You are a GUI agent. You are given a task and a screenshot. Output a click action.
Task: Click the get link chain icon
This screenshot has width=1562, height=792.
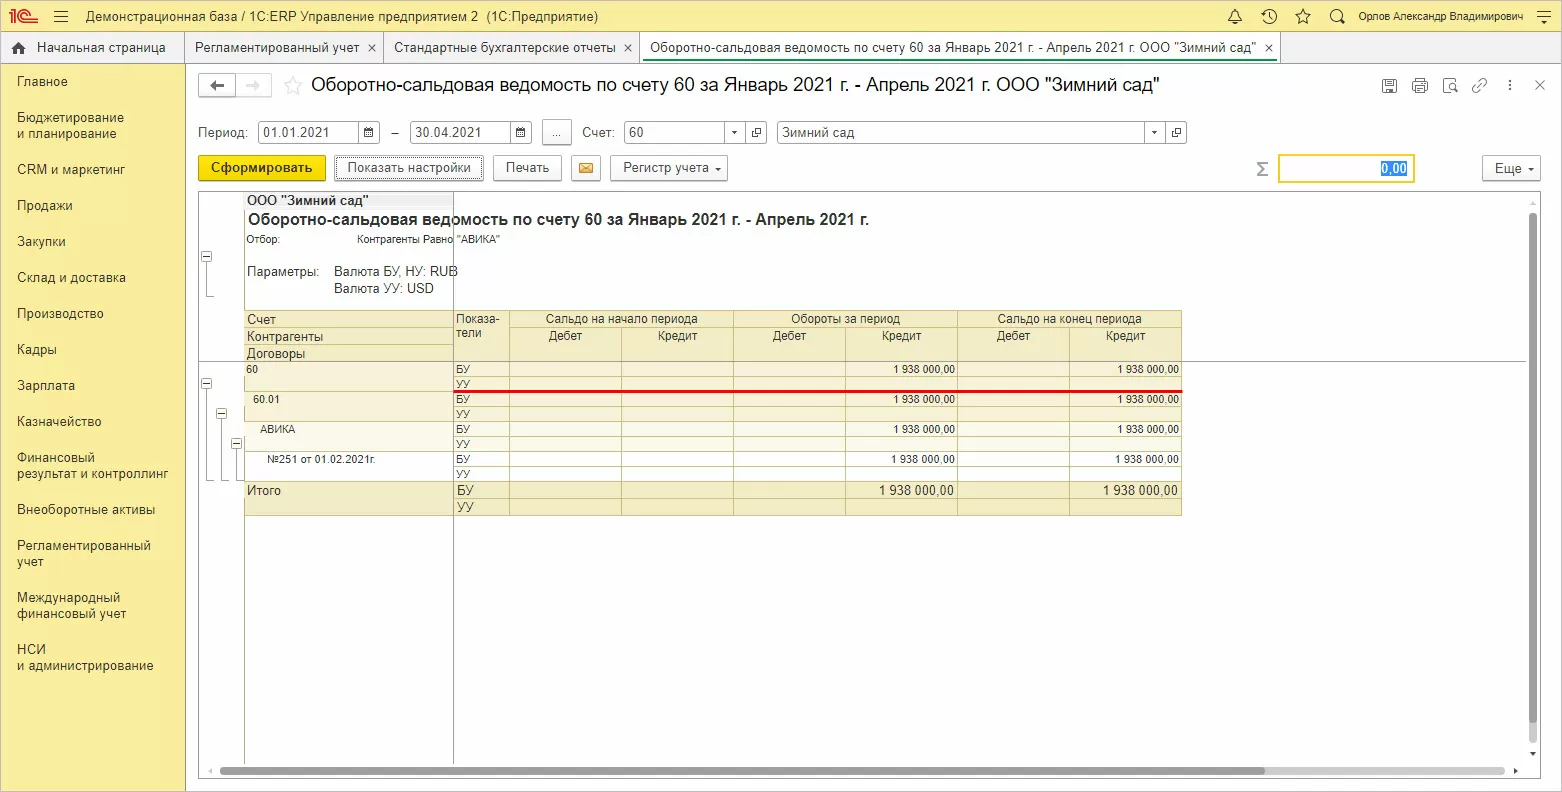pos(1480,86)
